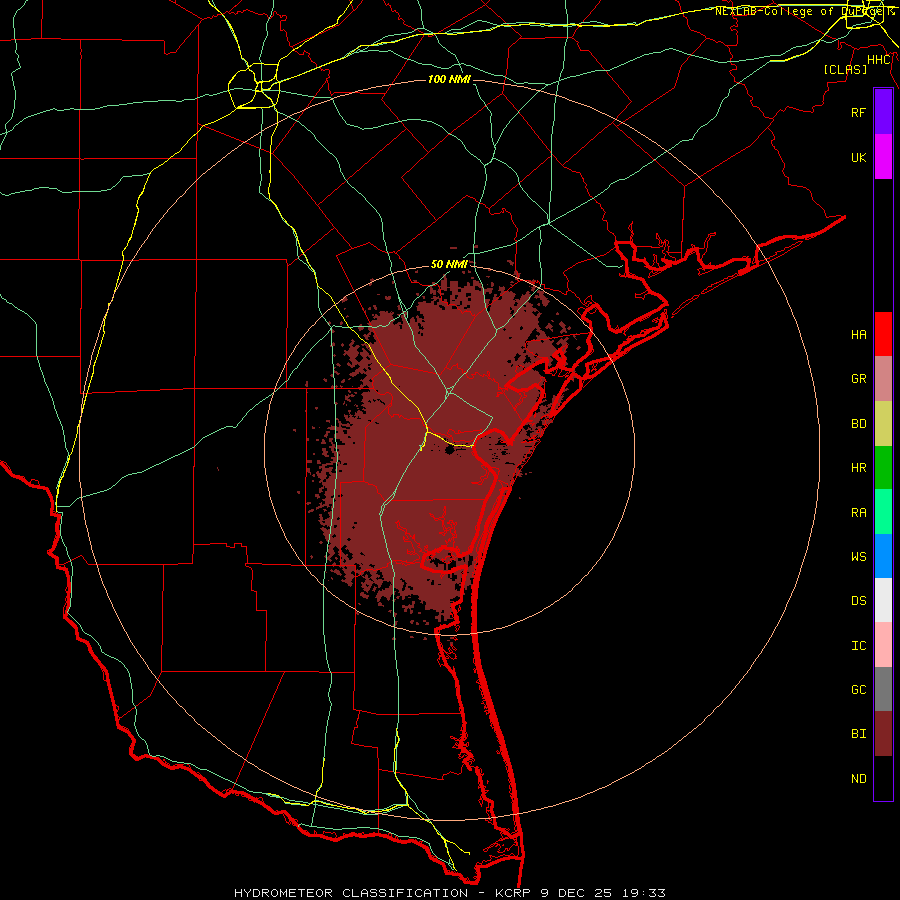Screen dimensions: 900x900
Task: Click the WS blue legend swatch
Action: (x=883, y=556)
